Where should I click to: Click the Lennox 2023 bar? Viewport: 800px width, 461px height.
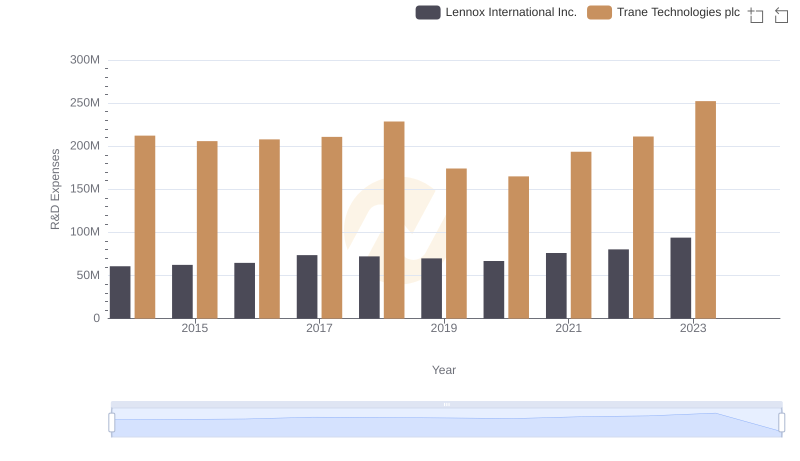(x=681, y=278)
